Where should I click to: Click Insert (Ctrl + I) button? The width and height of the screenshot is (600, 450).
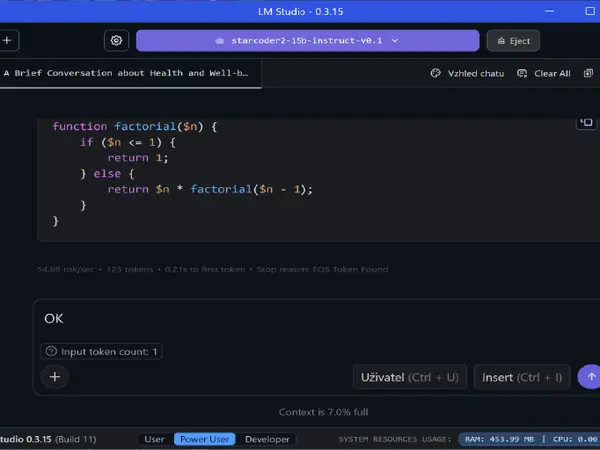[x=522, y=377]
